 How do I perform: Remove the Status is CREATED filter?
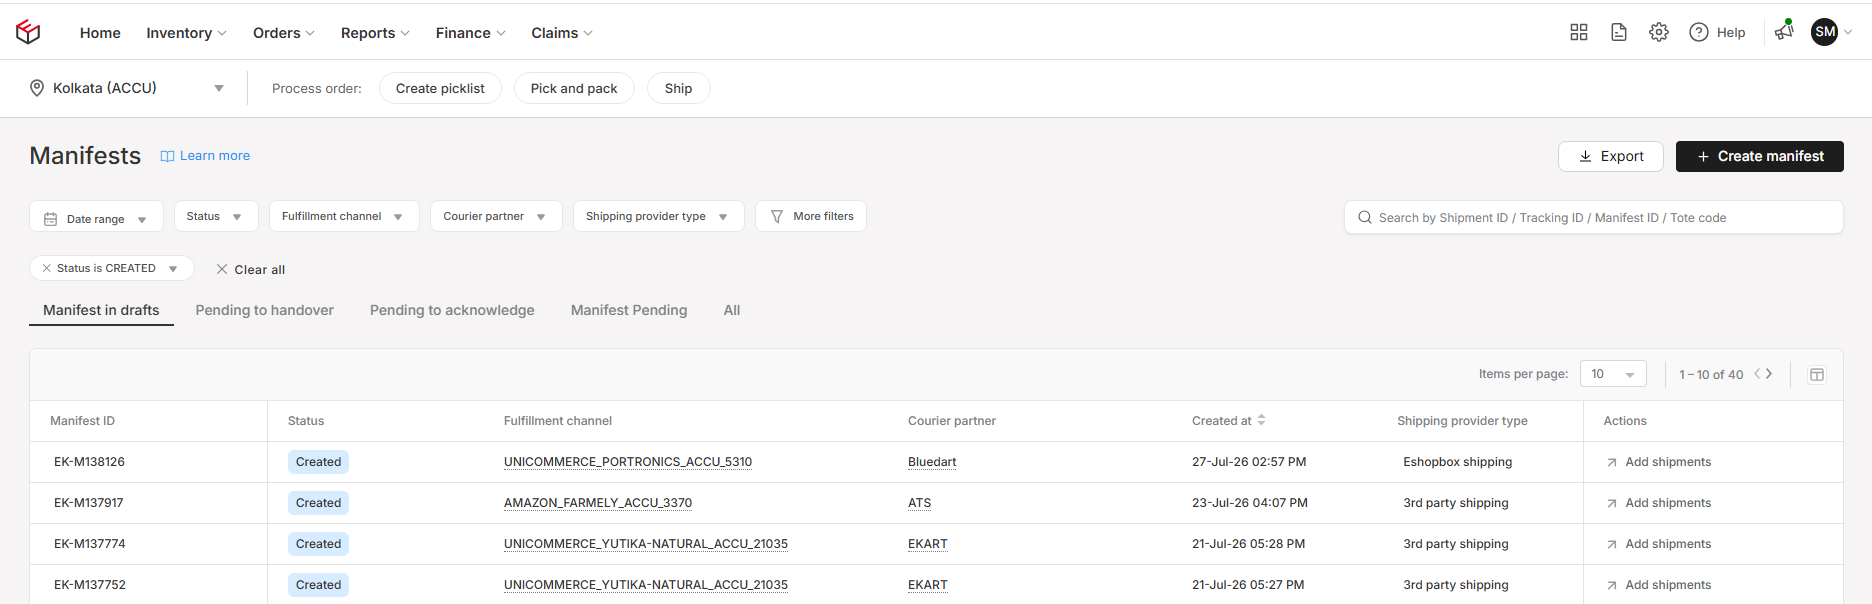pyautogui.click(x=46, y=268)
